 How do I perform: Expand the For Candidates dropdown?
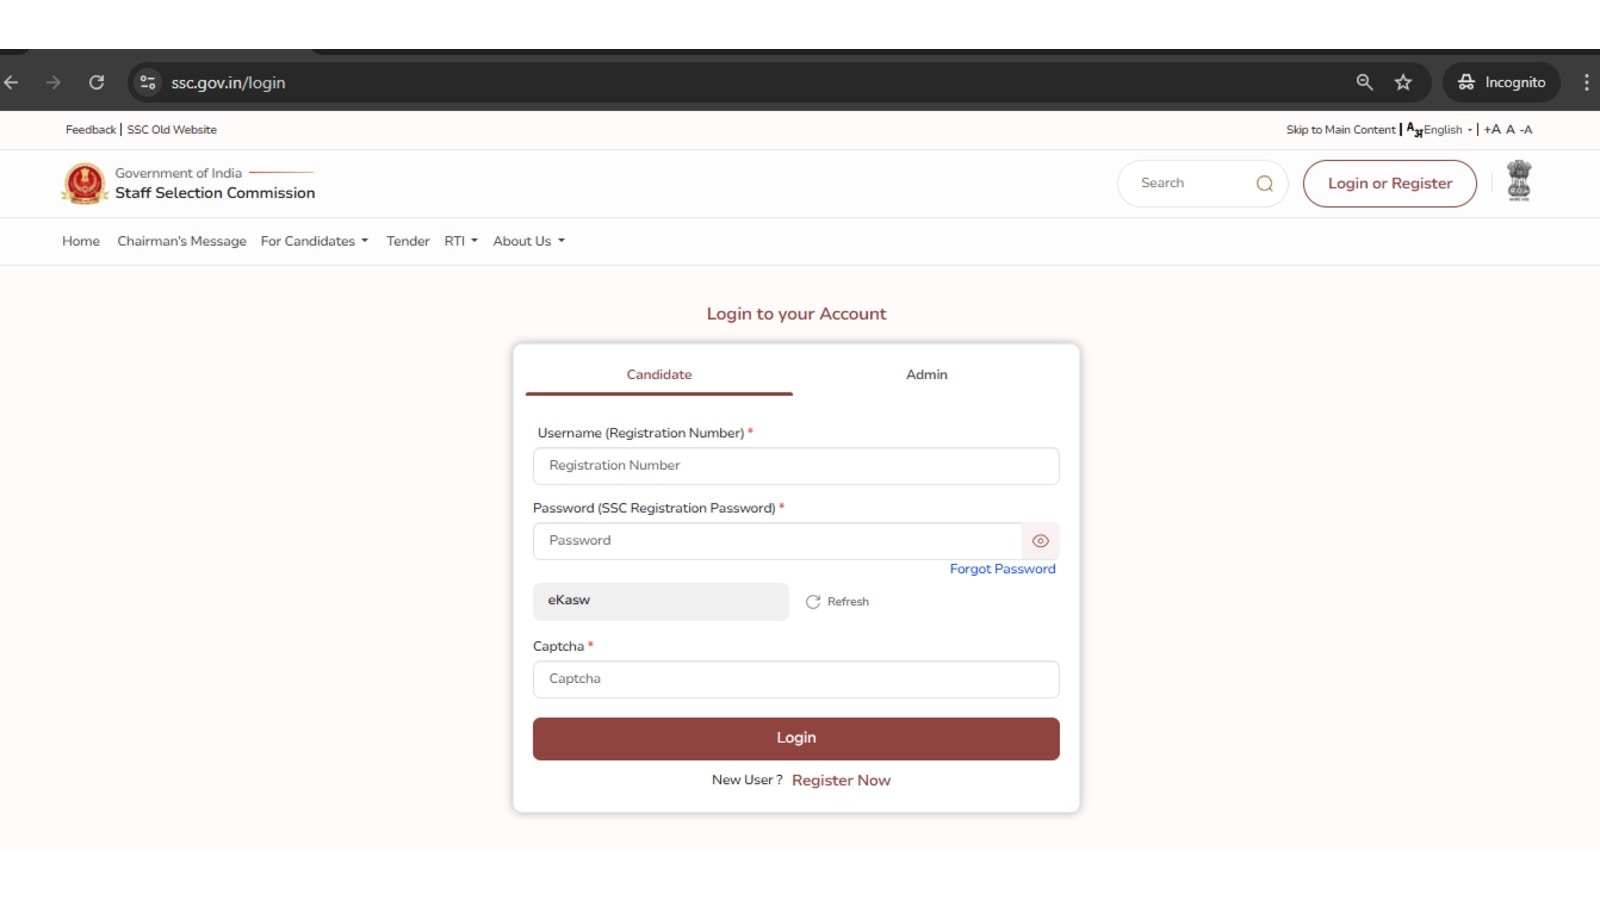point(314,241)
